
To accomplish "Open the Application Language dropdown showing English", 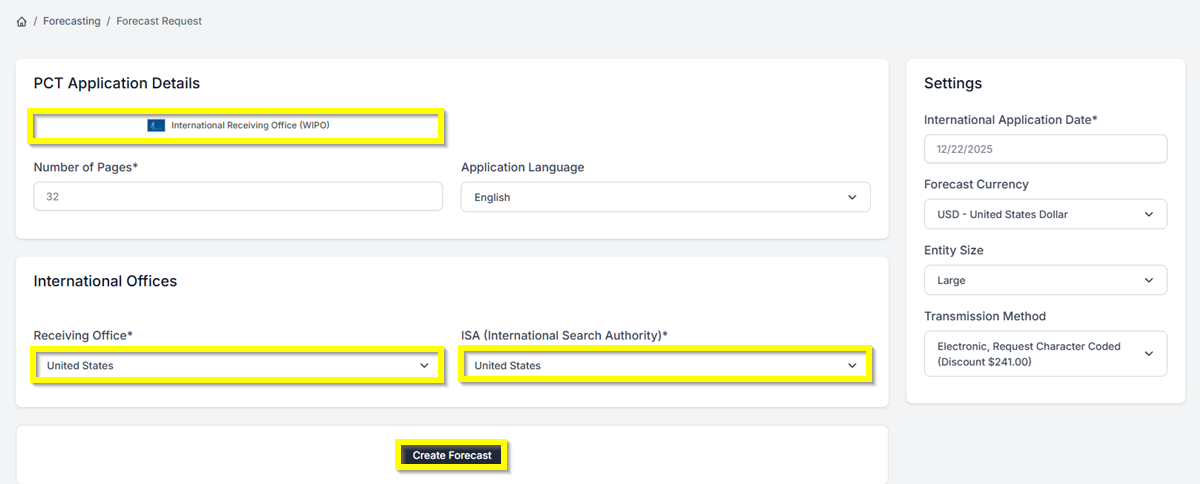I will tap(665, 198).
